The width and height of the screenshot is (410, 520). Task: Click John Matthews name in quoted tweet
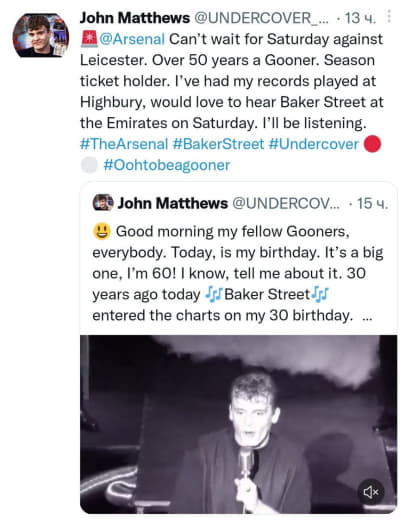click(173, 203)
